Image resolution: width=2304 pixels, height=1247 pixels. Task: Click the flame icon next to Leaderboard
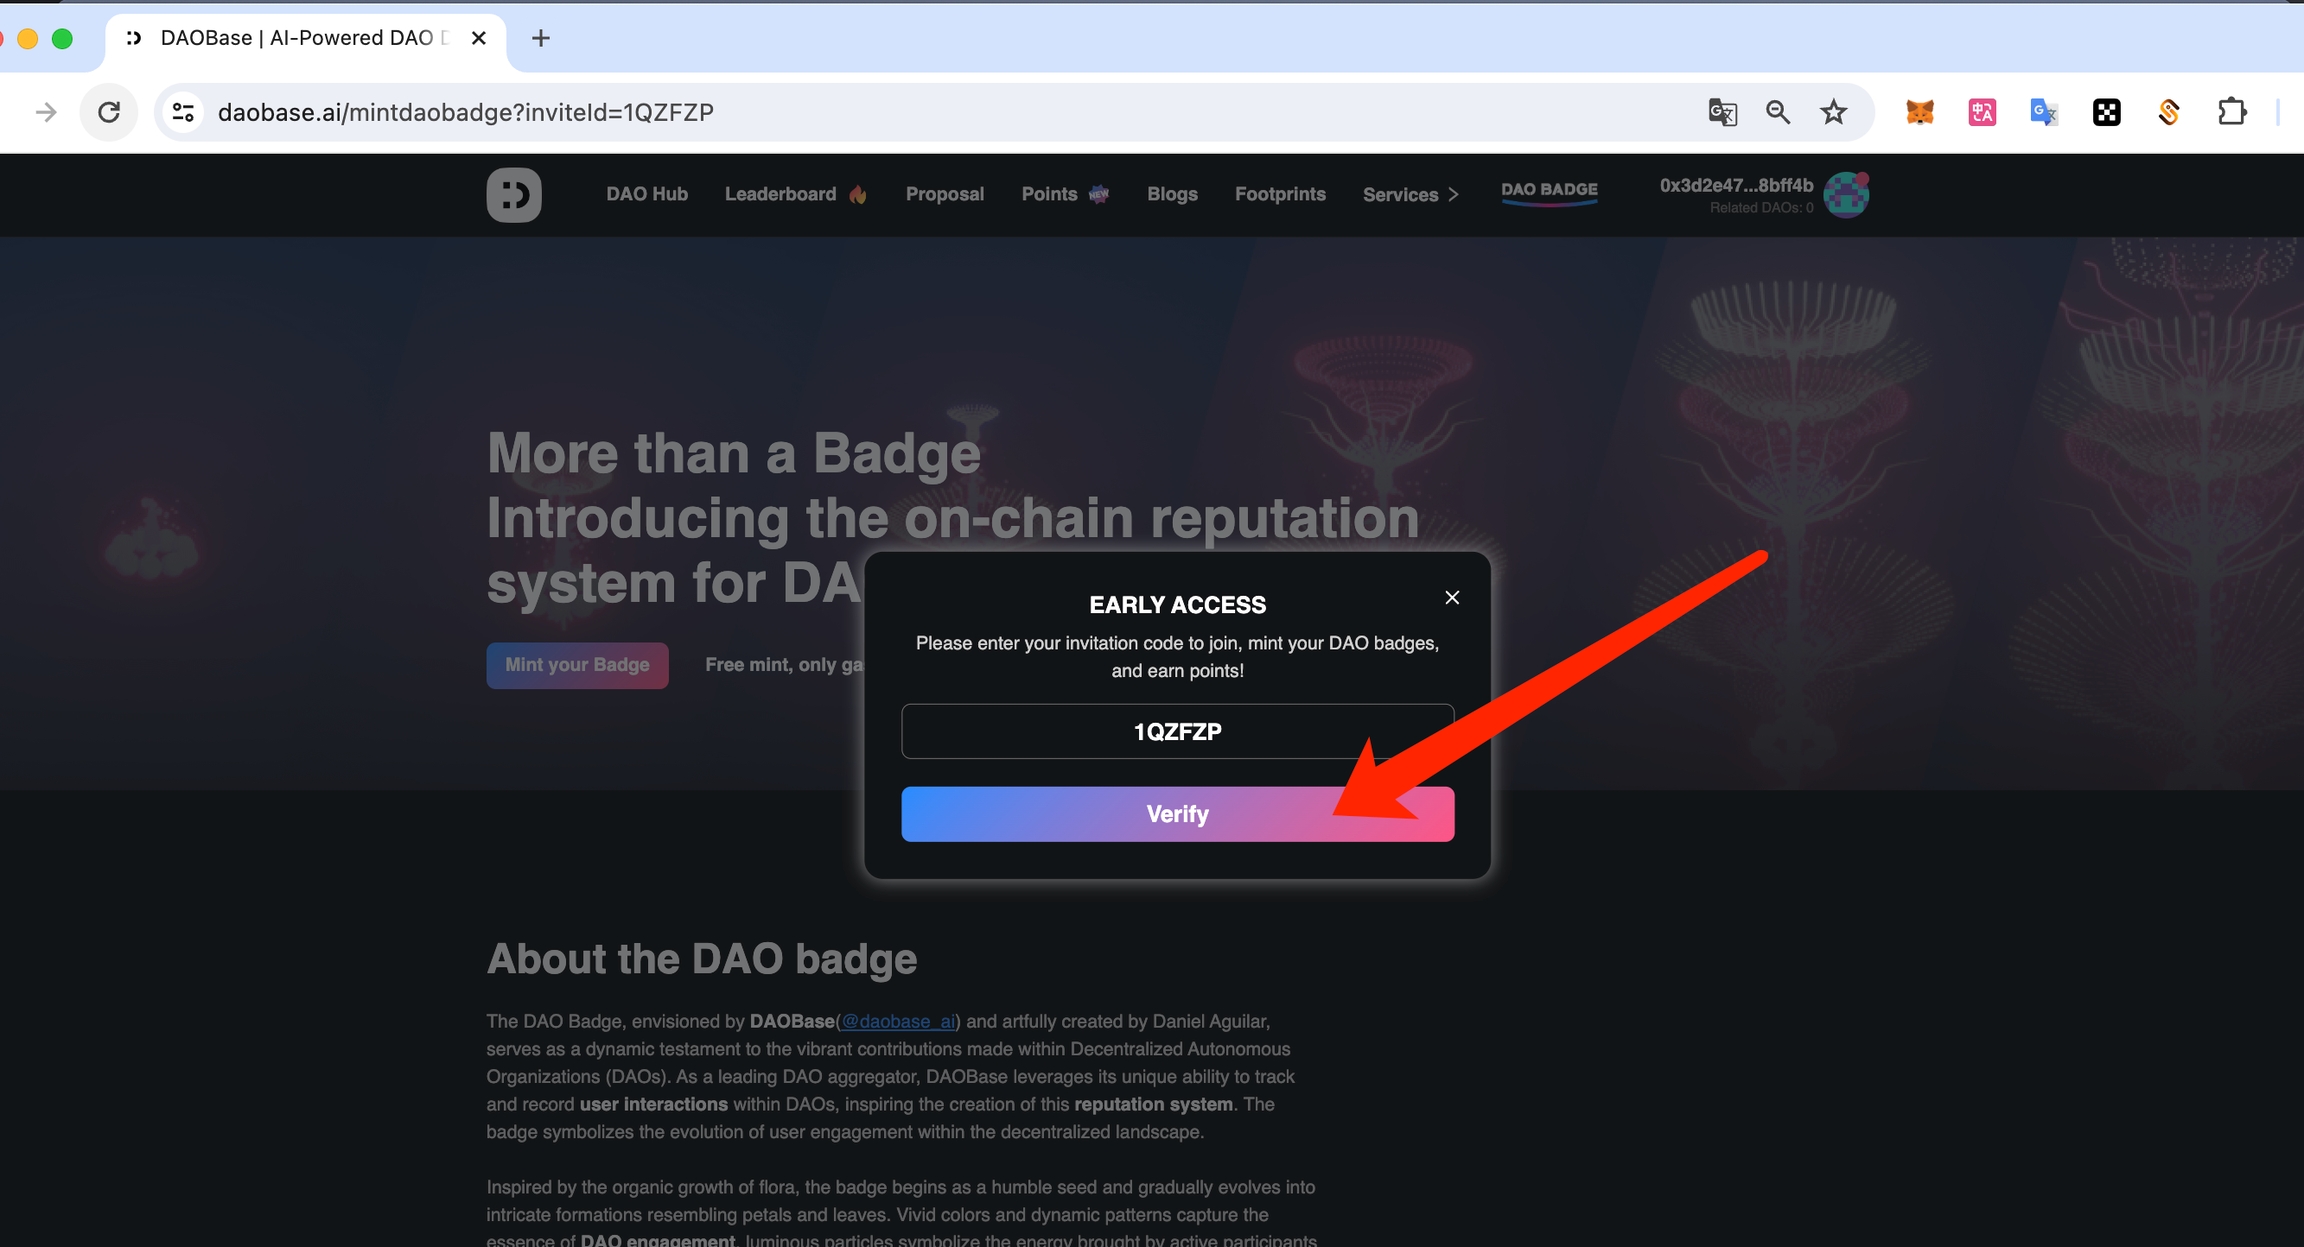(x=858, y=193)
